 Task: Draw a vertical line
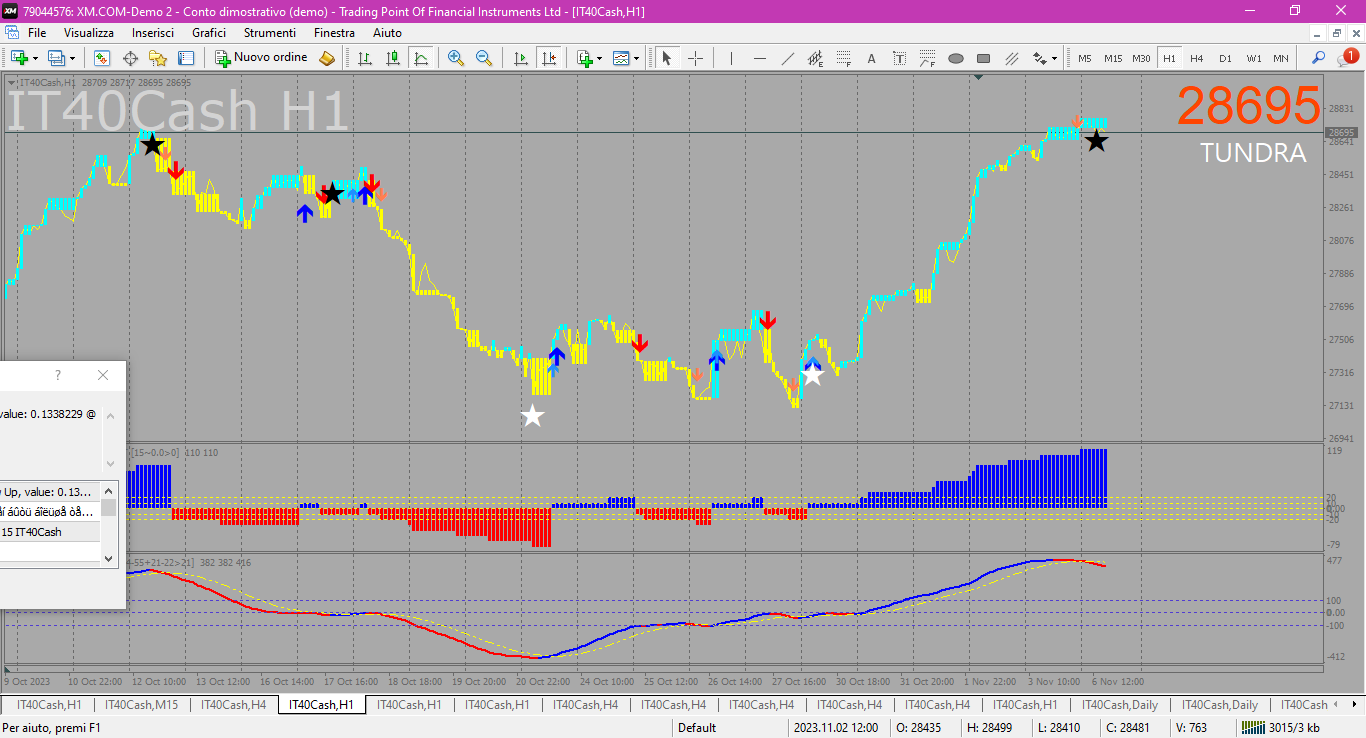point(731,58)
